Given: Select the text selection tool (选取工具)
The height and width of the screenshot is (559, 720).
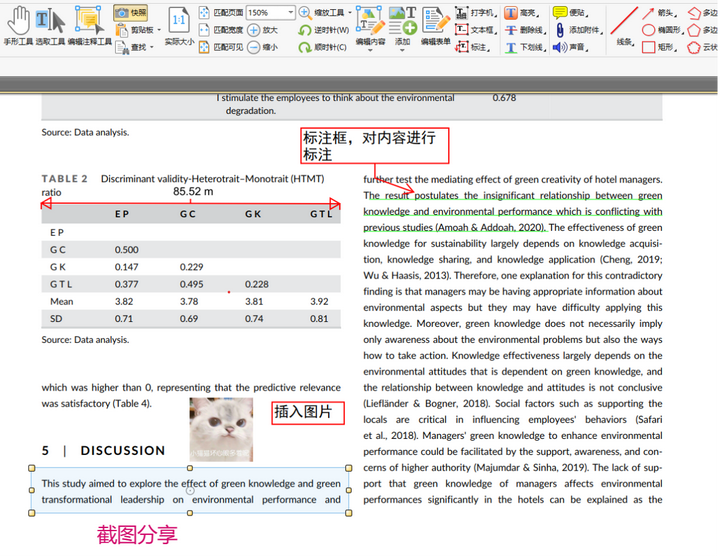Looking at the screenshot, I should tap(51, 26).
